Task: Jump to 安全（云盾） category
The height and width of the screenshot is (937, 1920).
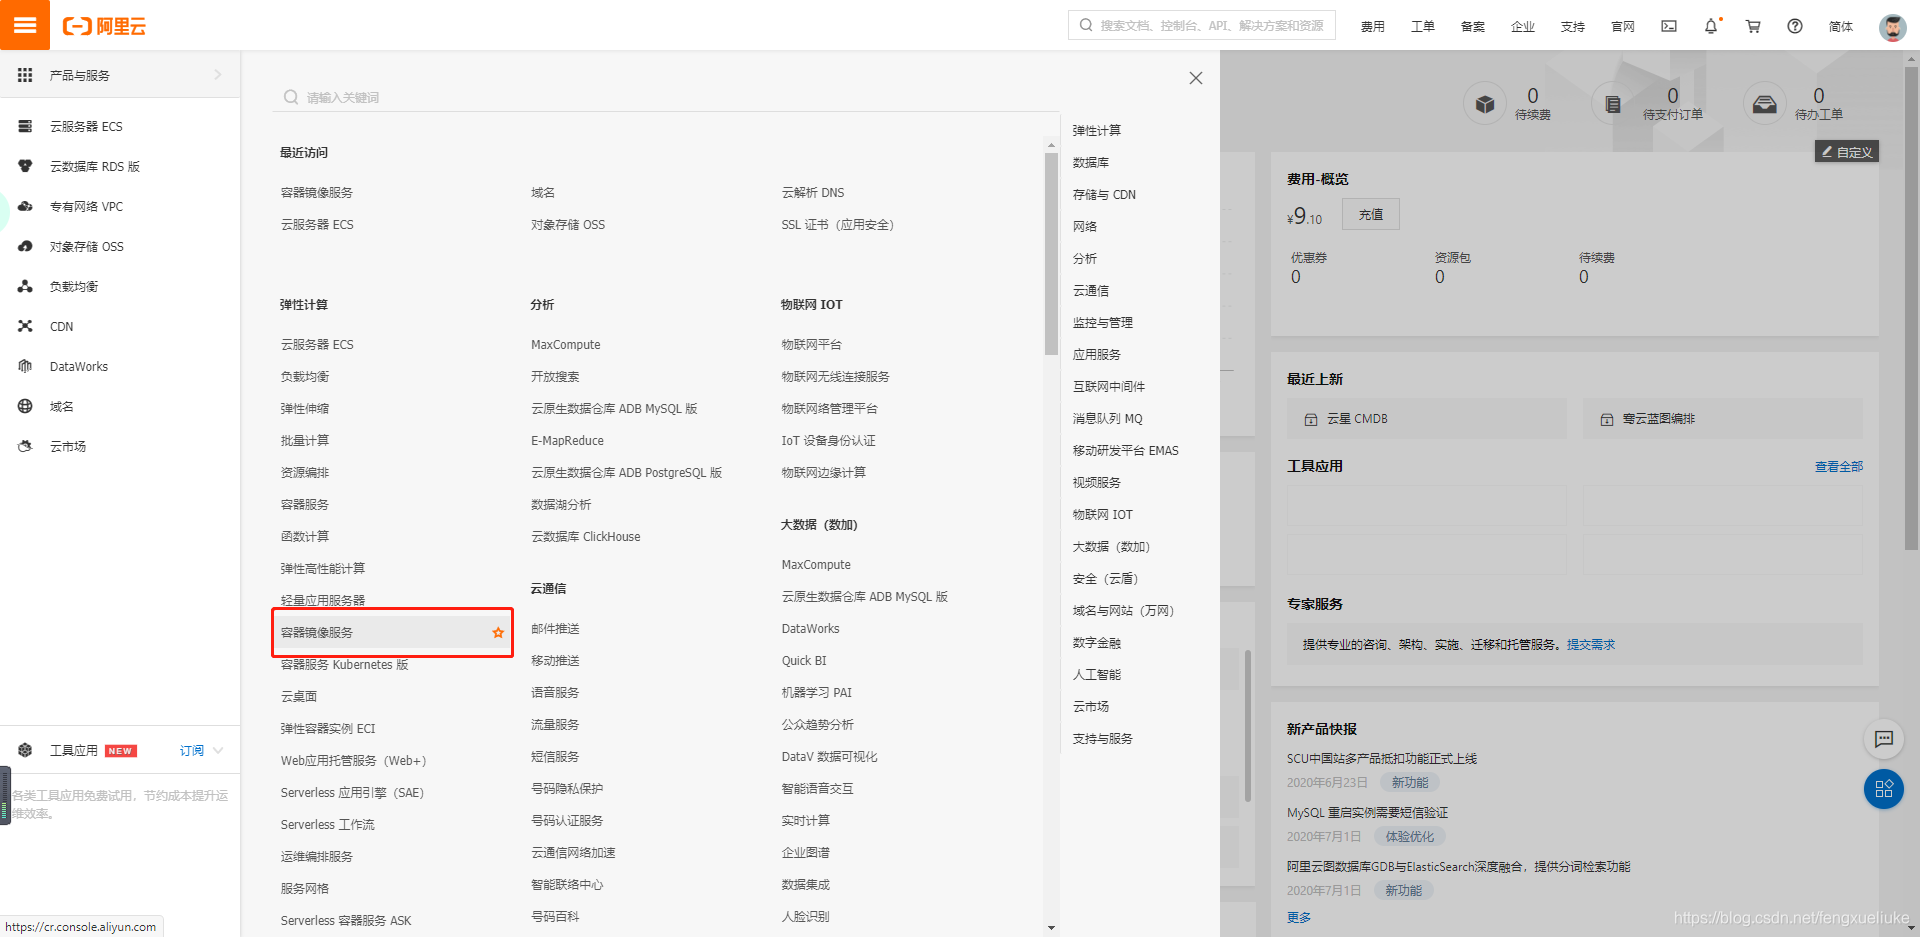Action: 1105,578
